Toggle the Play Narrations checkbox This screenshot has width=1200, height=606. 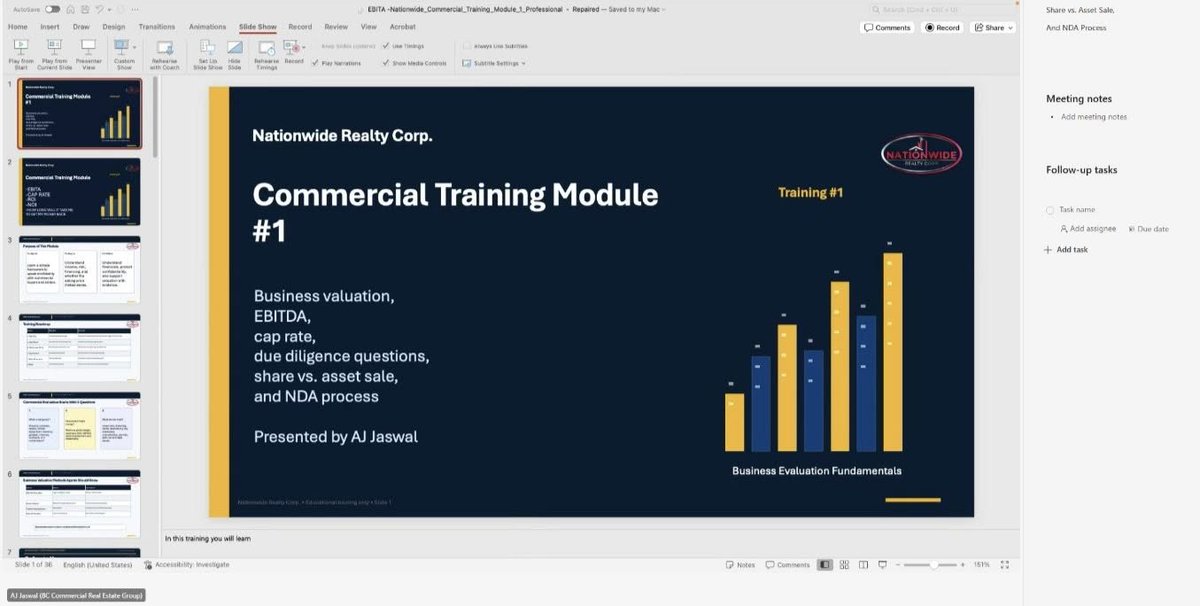[x=316, y=63]
